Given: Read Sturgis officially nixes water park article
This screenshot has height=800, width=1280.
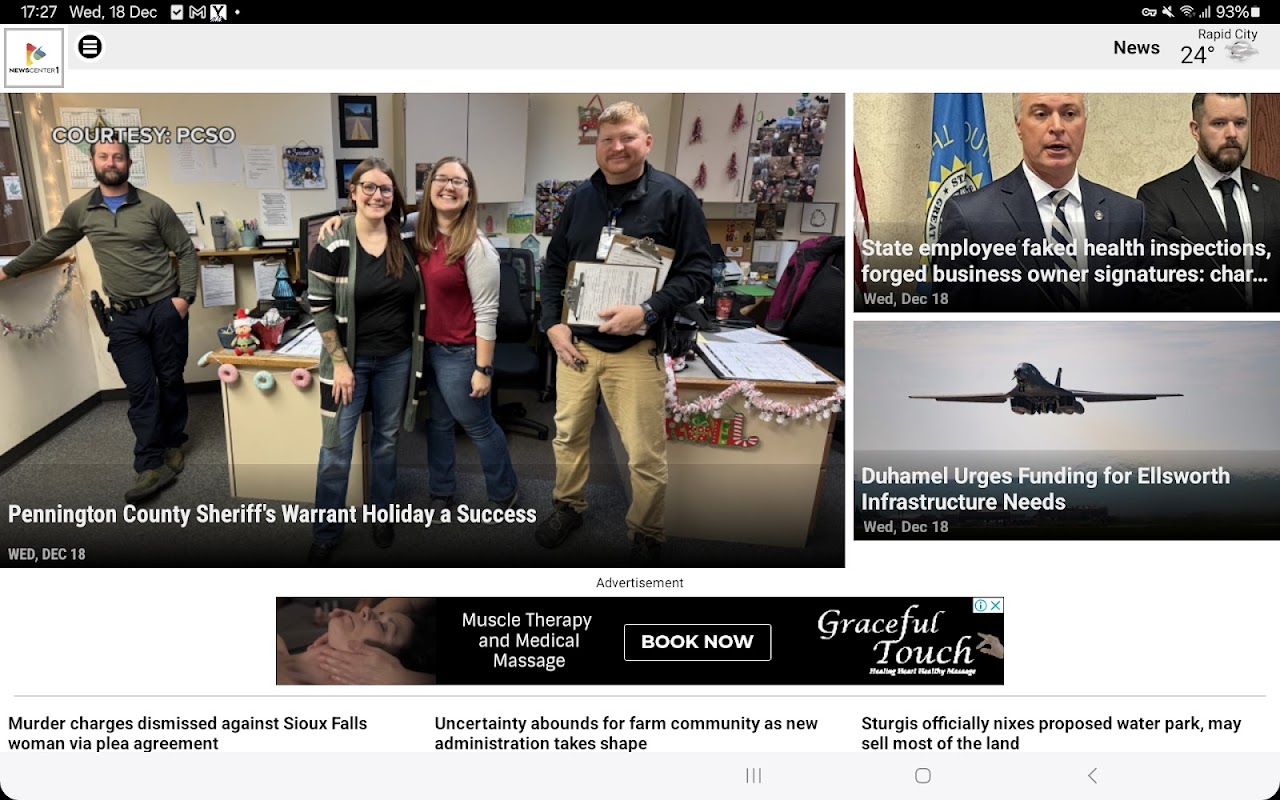Looking at the screenshot, I should point(1051,733).
